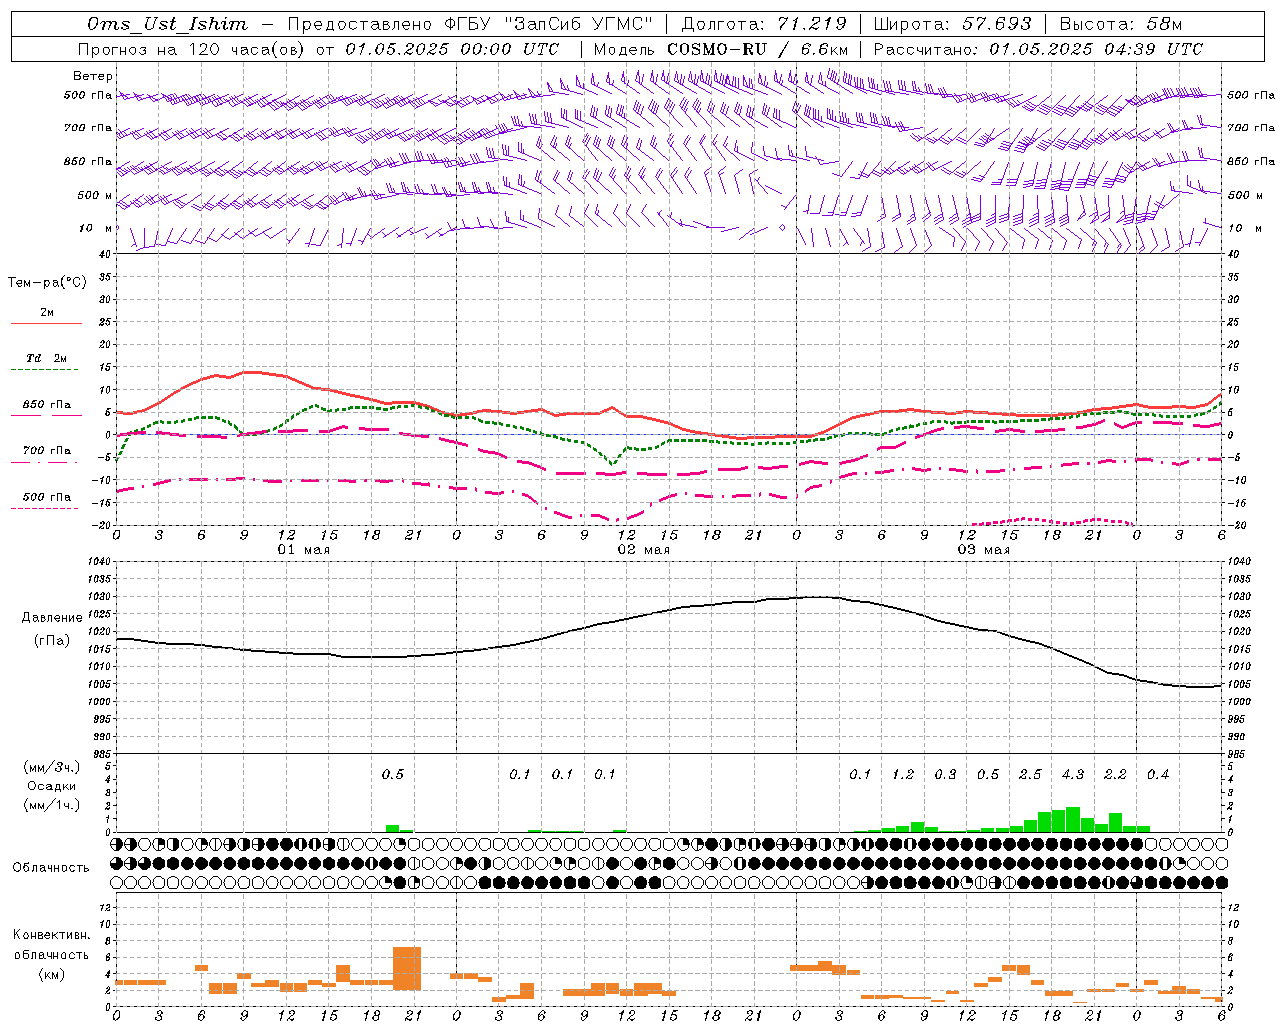Click the 2.2 precipitation total value
This screenshot has width=1280, height=1024.
point(1115,775)
